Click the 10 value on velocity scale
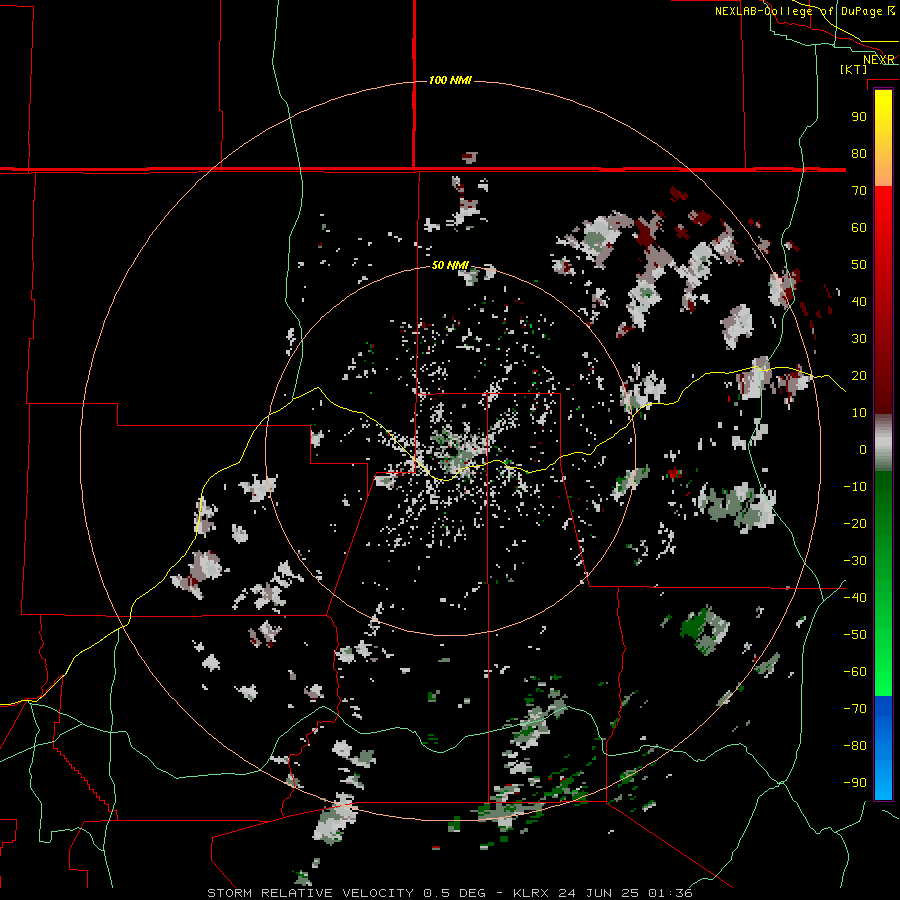Viewport: 900px width, 900px height. 859,413
